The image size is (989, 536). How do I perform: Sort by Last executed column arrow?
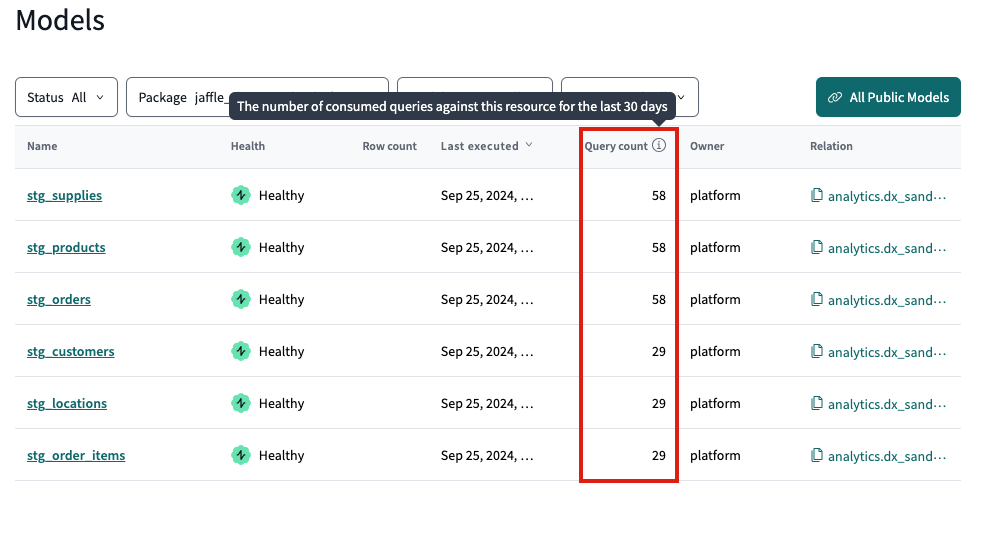529,146
